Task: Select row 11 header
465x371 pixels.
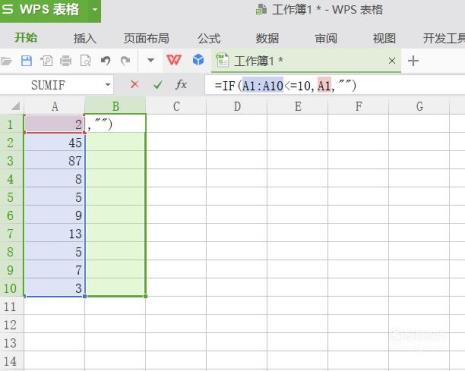Action: pyautogui.click(x=11, y=306)
